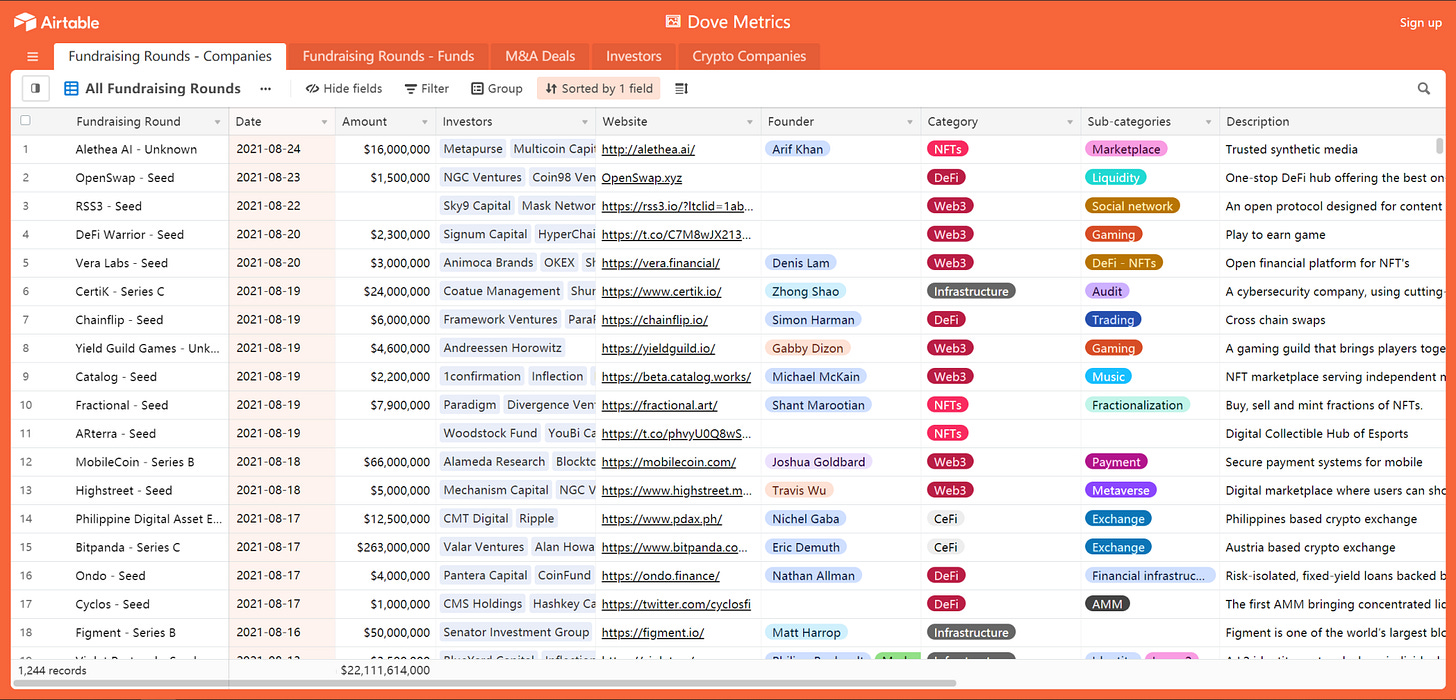Click the Arif Khan founder chip

[797, 149]
